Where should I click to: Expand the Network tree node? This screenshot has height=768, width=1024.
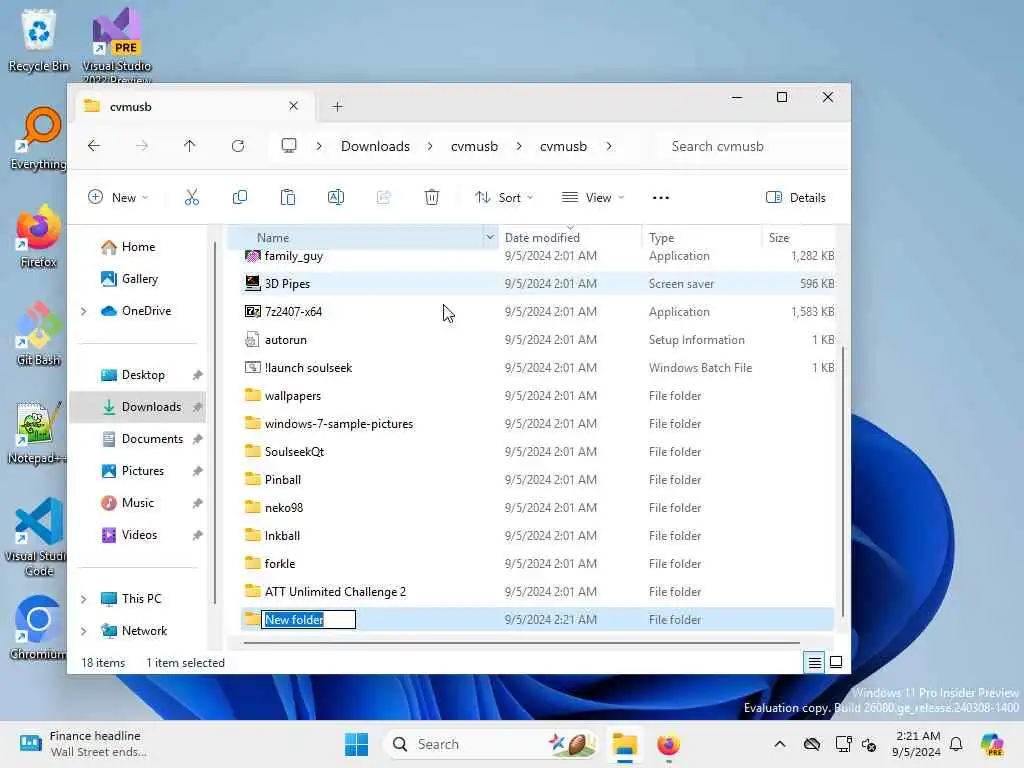84,631
